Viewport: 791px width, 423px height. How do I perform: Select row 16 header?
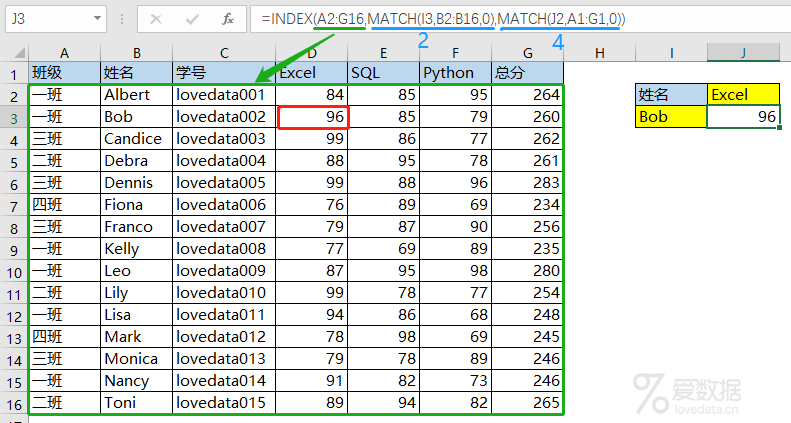point(14,404)
